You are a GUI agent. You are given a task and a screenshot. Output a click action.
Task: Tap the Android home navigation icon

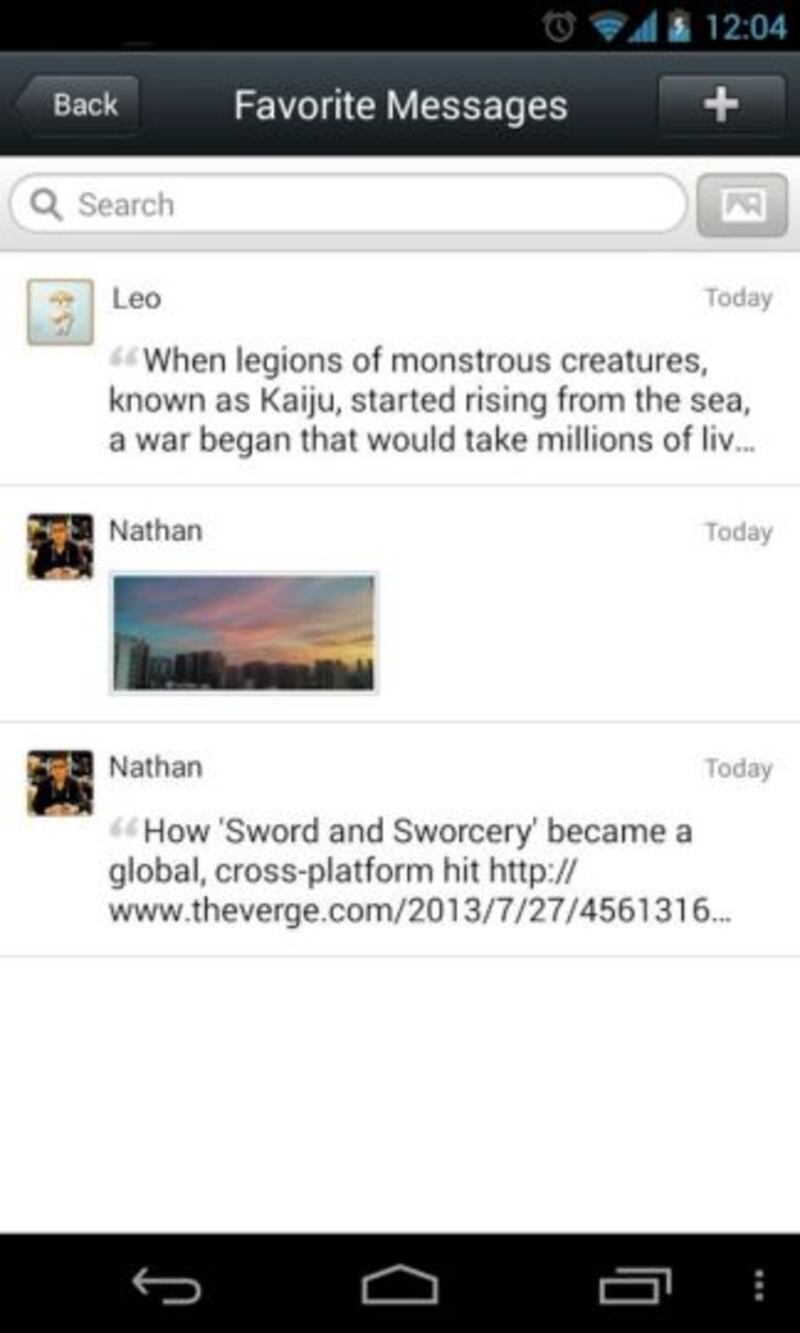[400, 1284]
